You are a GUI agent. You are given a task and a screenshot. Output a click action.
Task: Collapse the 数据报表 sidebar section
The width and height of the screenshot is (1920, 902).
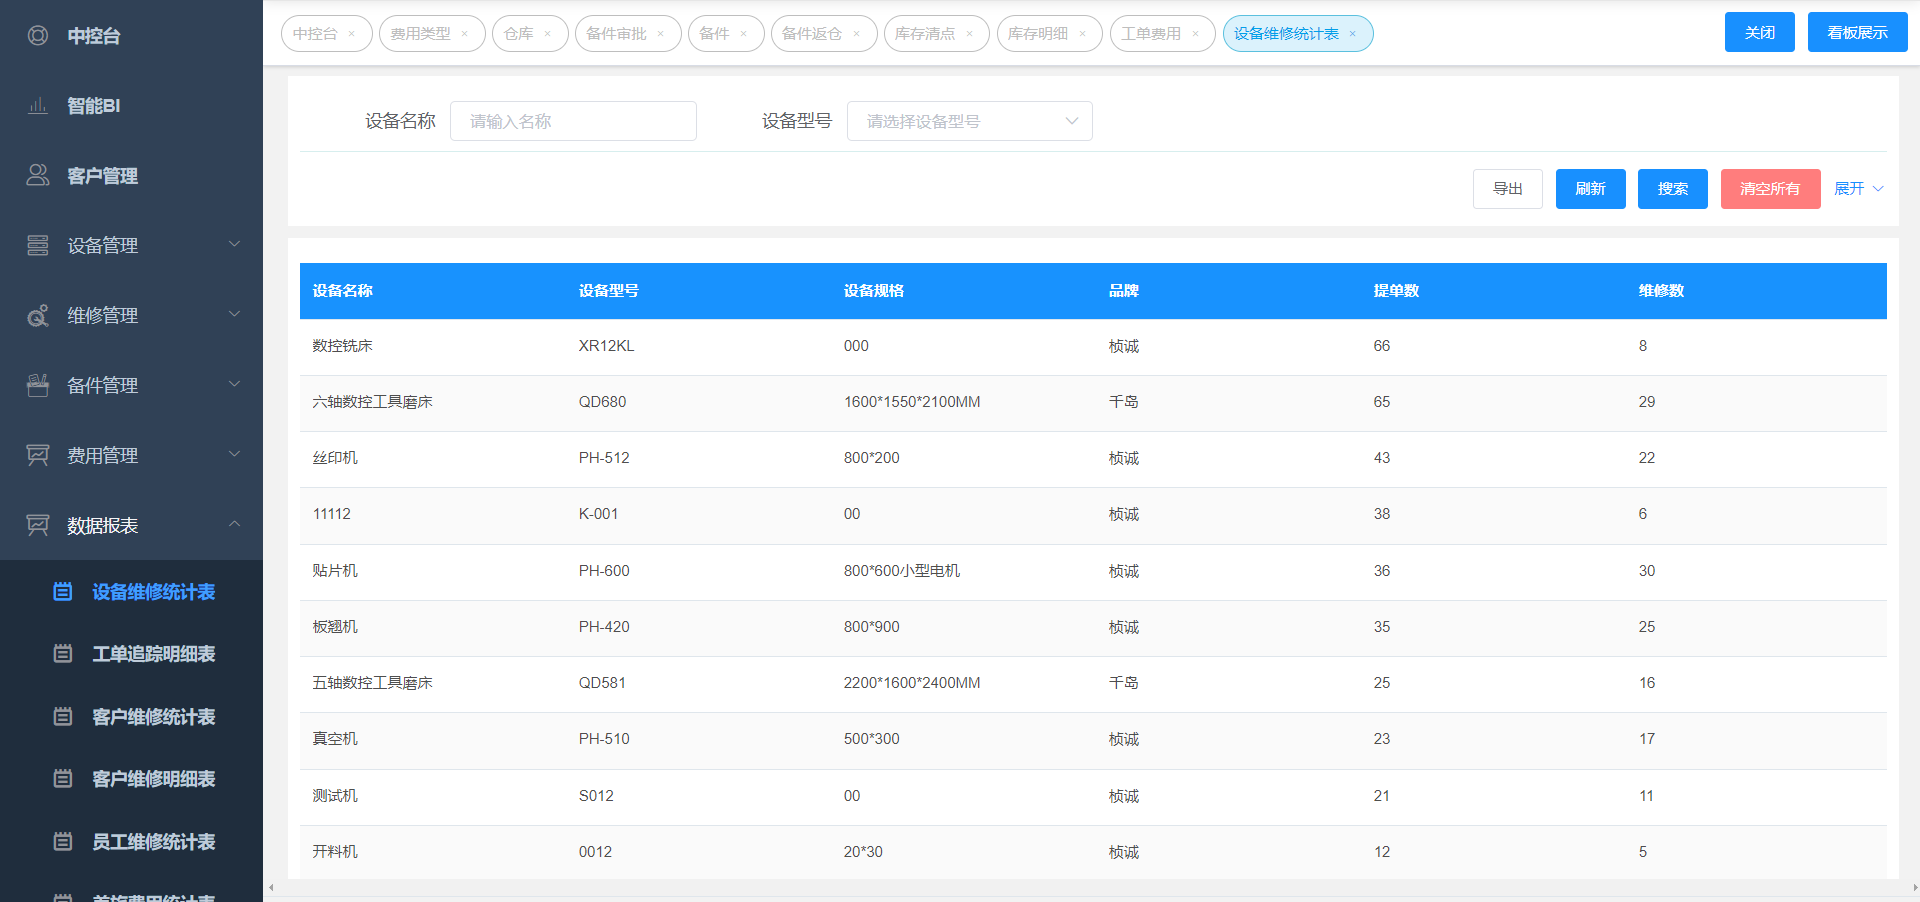point(234,524)
